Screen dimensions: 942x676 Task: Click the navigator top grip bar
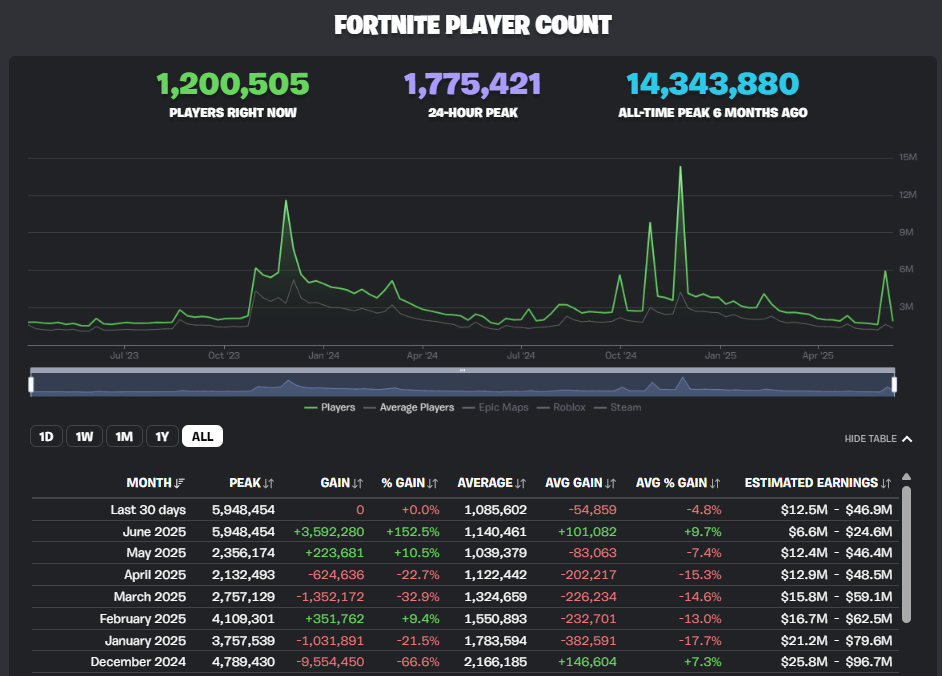463,370
